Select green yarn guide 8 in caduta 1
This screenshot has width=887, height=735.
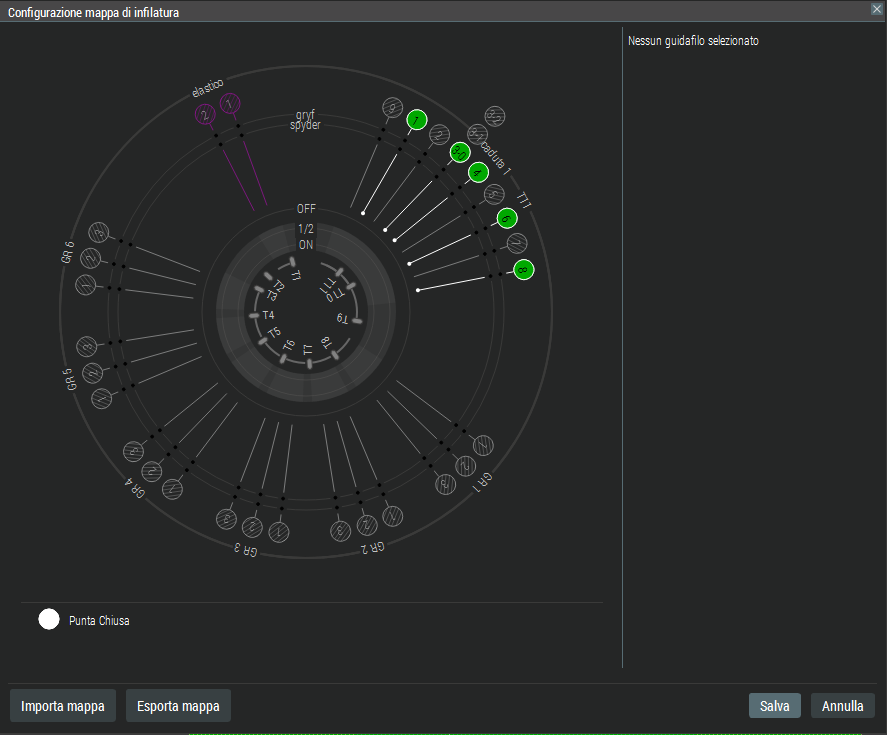pos(524,270)
